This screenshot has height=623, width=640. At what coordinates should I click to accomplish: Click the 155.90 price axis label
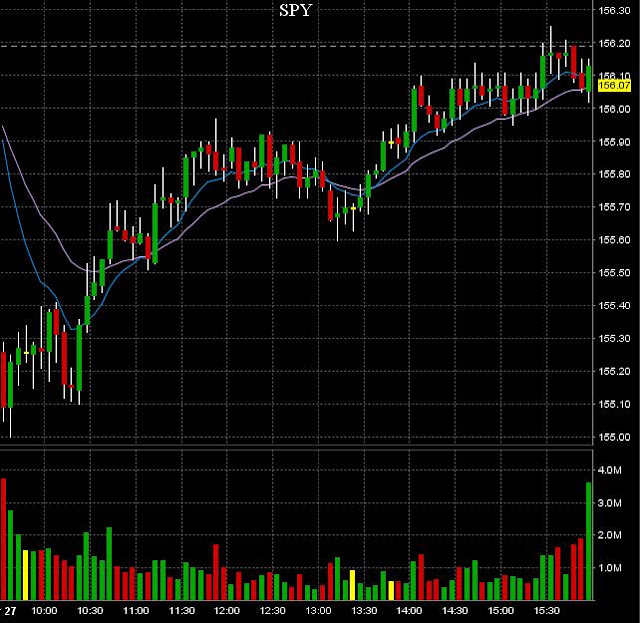tap(614, 142)
